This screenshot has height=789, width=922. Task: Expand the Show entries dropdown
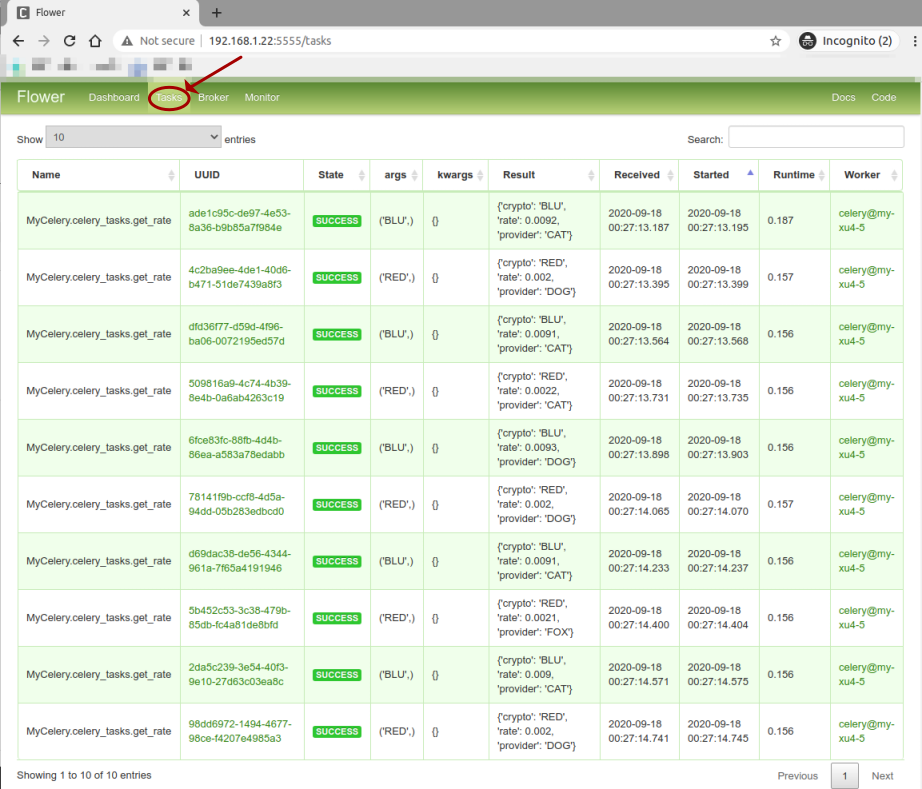133,138
